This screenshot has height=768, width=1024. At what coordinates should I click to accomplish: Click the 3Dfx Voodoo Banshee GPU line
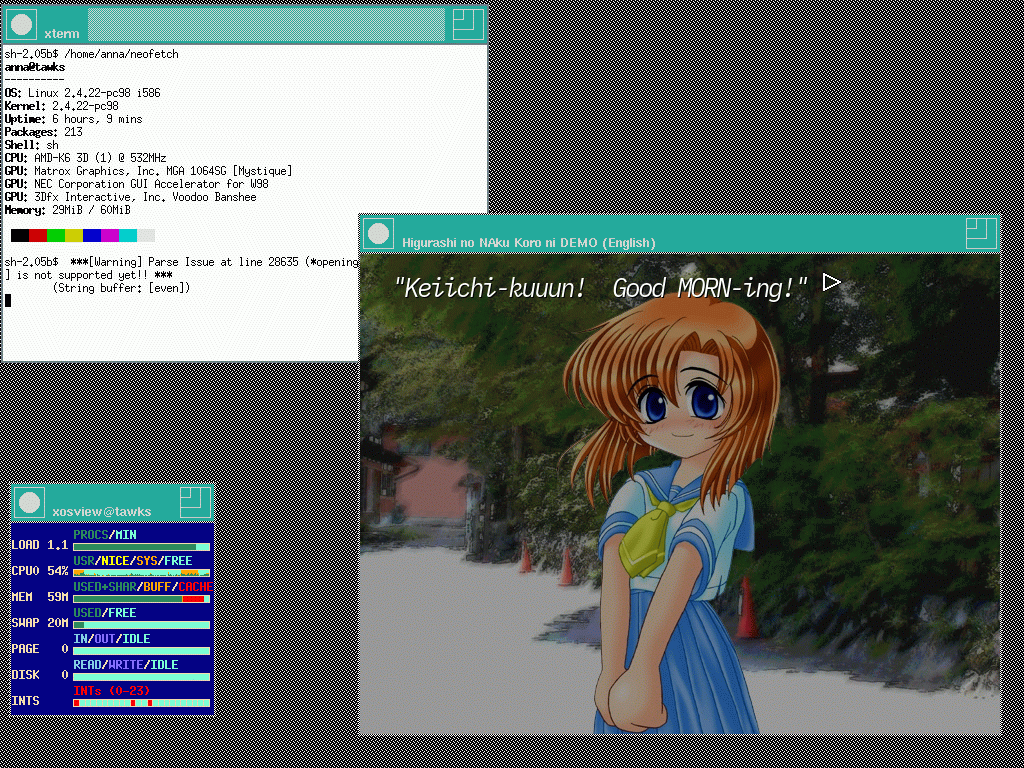[x=131, y=197]
